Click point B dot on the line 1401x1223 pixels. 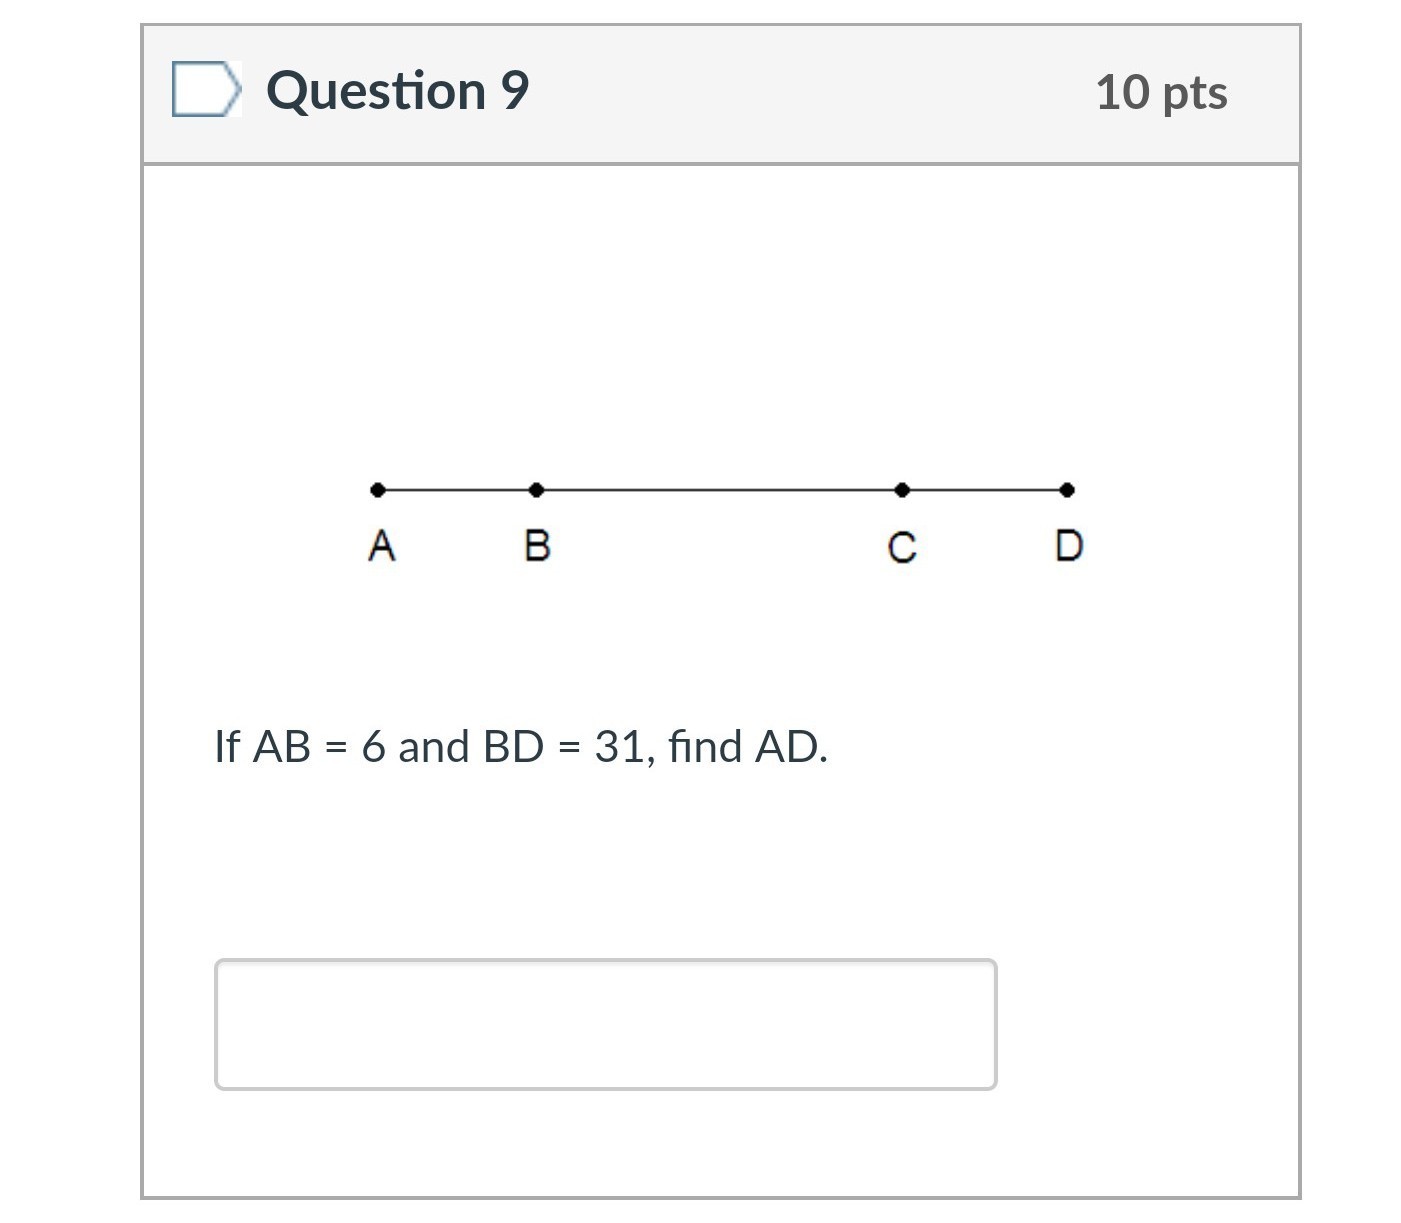point(536,490)
